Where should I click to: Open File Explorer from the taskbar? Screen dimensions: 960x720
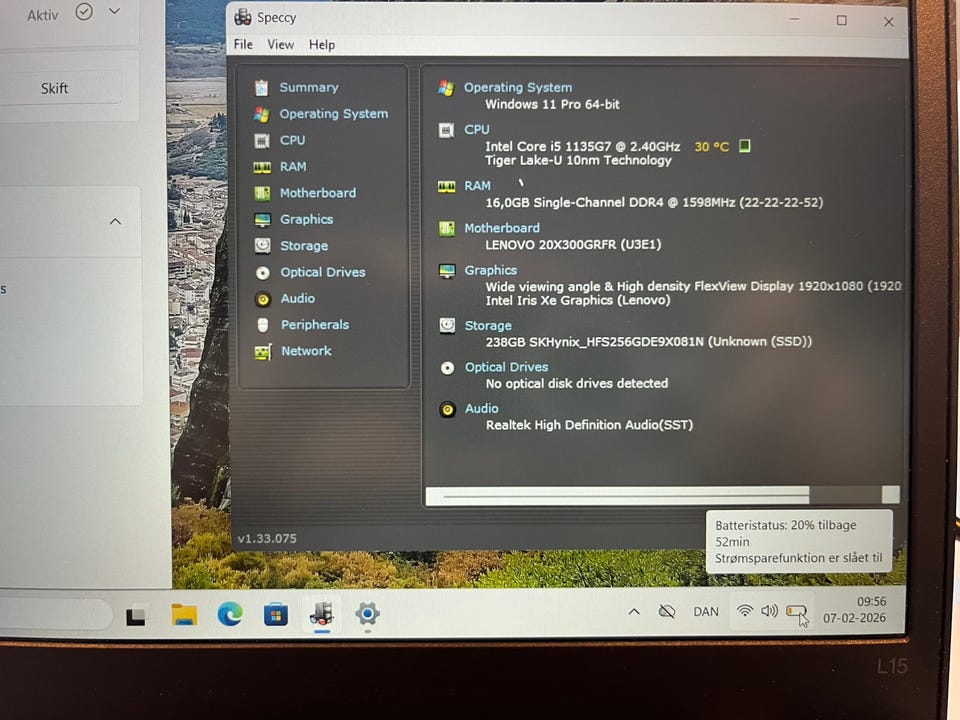(x=184, y=614)
